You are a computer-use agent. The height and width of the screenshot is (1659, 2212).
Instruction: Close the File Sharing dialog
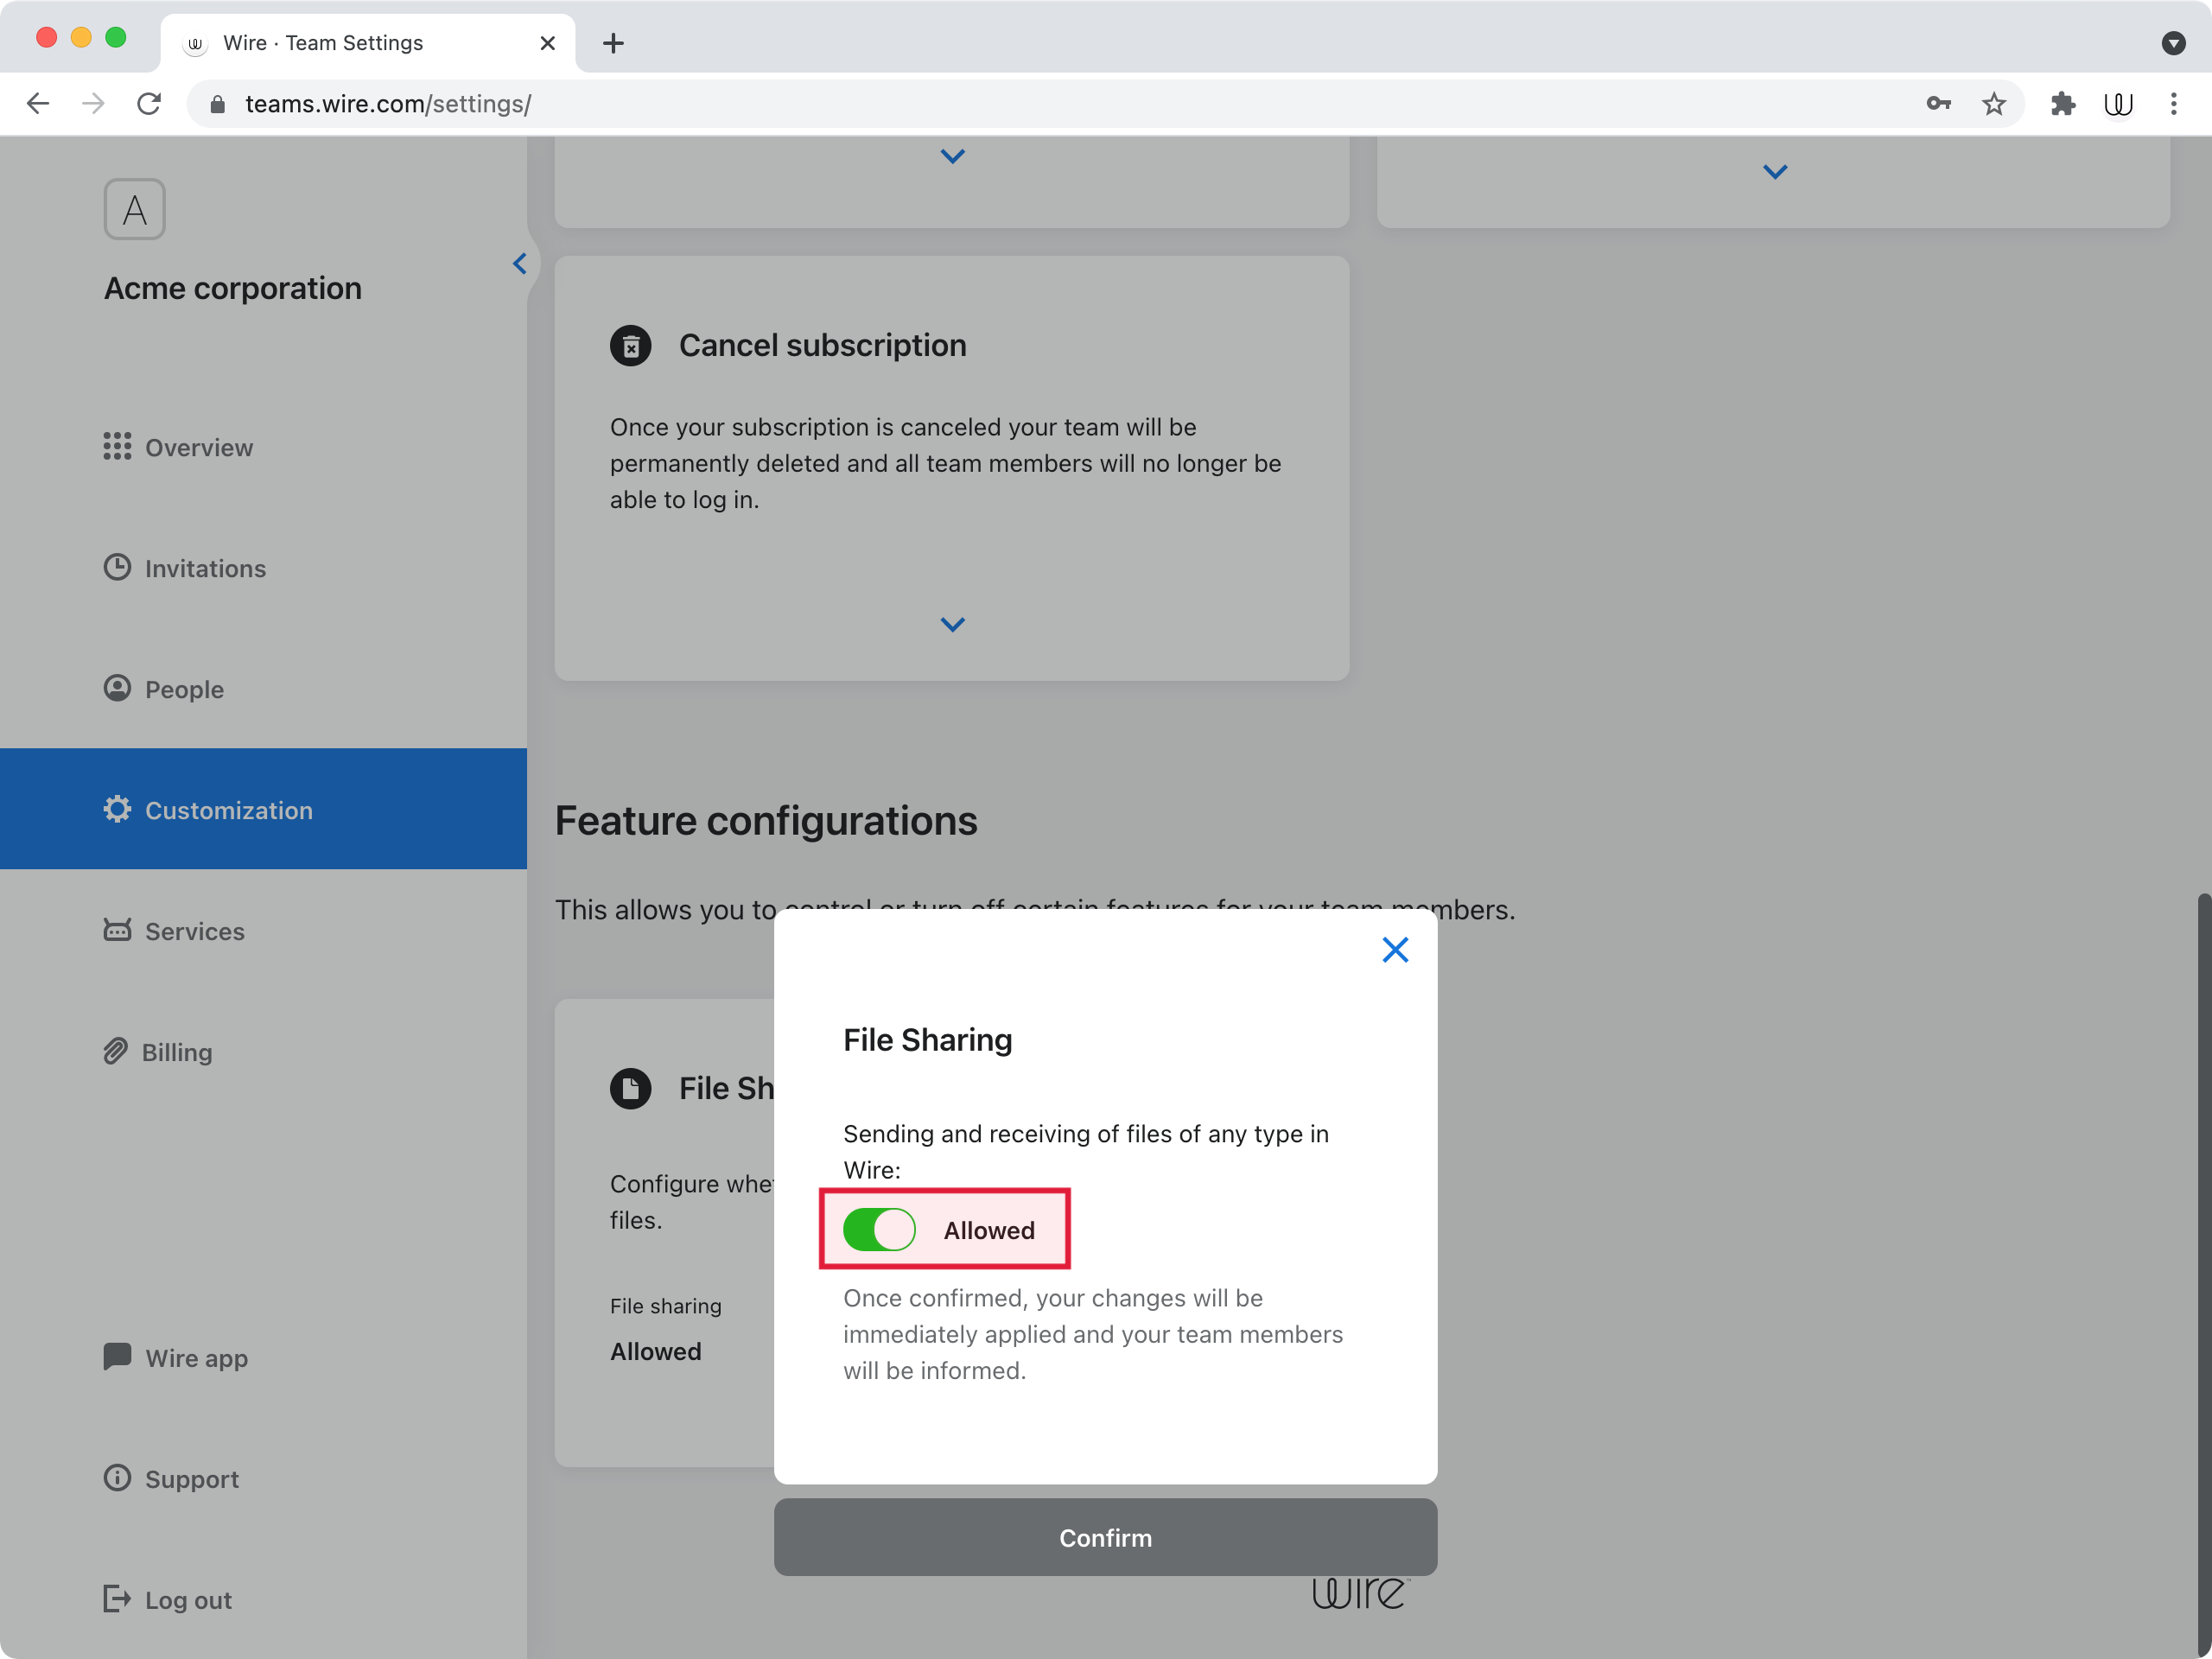click(1395, 949)
